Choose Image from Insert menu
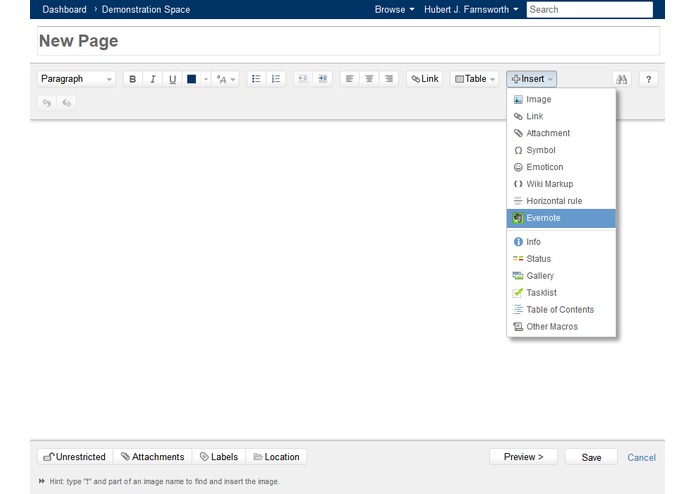Screen dimensions: 695x494 (561, 99)
